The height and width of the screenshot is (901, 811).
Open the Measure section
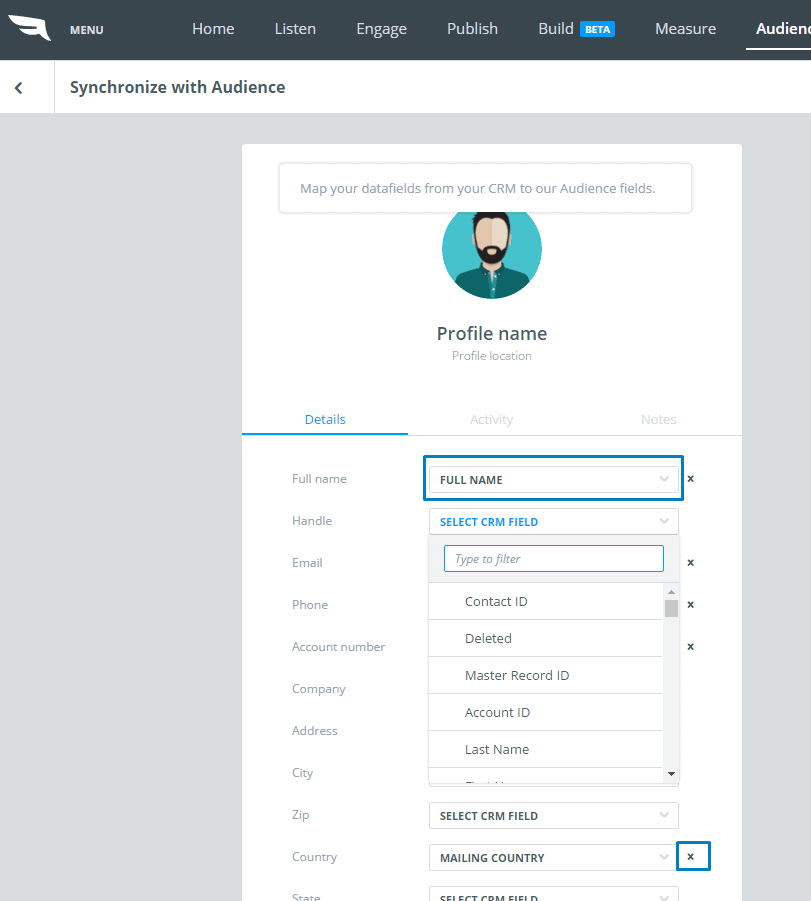(x=686, y=29)
